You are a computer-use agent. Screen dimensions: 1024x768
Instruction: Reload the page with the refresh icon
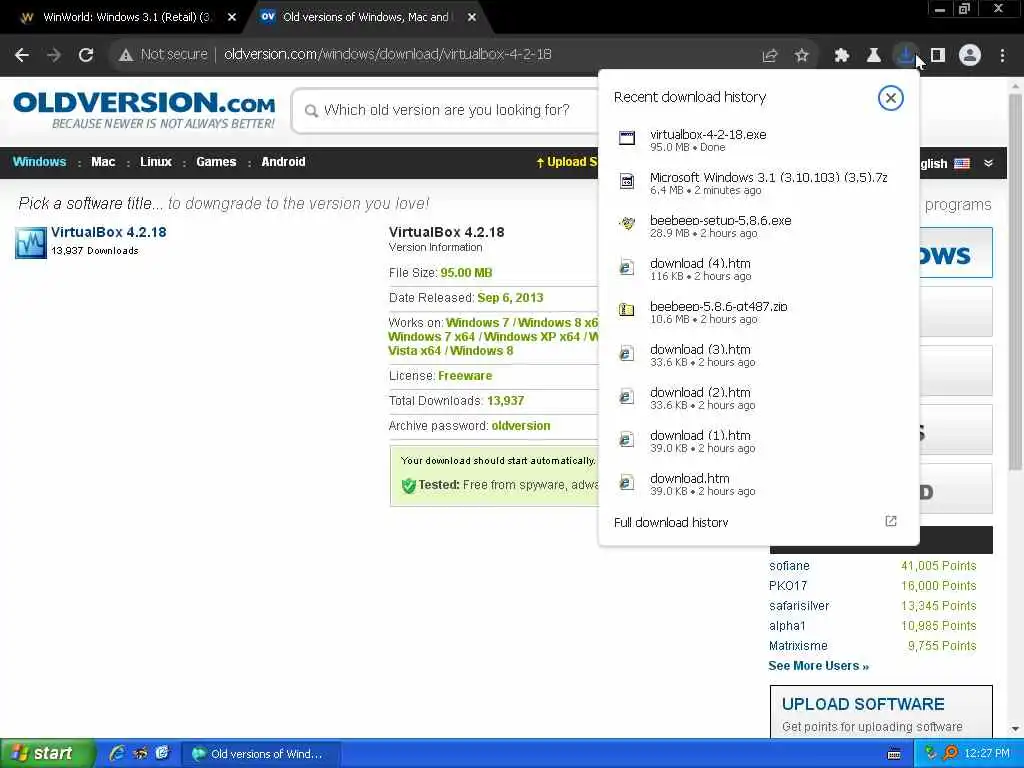tap(86, 55)
